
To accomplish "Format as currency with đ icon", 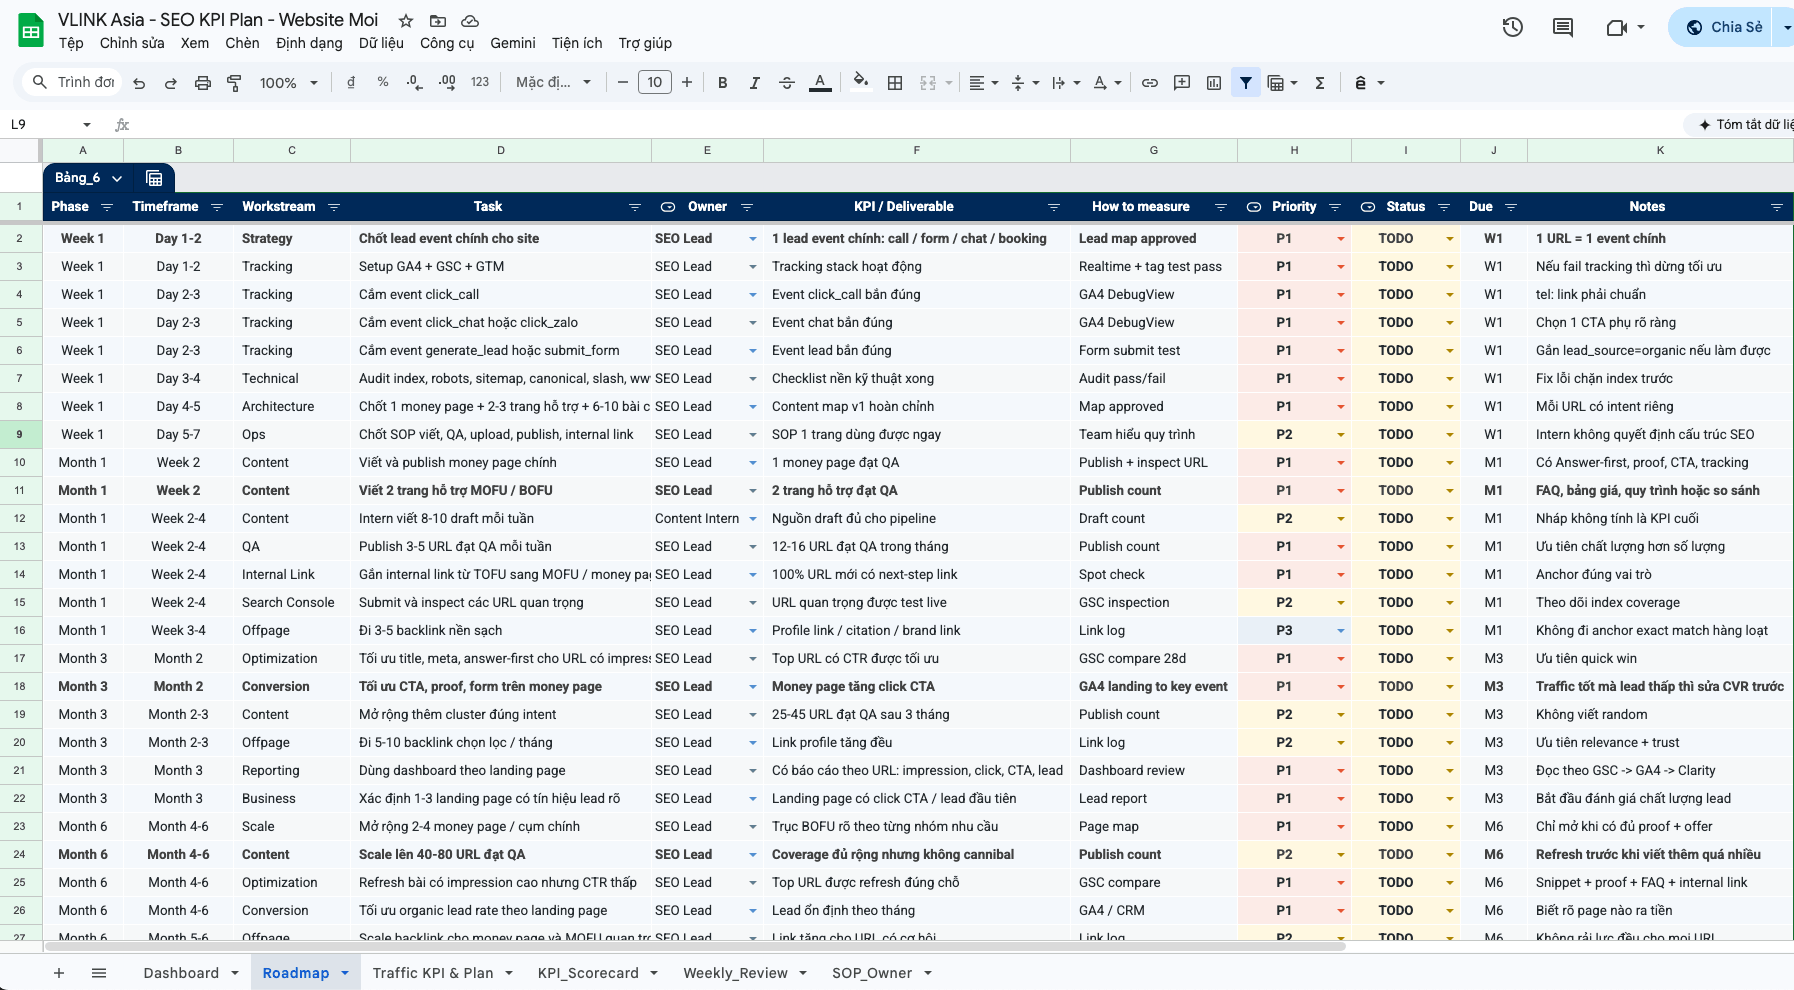I will coord(351,83).
